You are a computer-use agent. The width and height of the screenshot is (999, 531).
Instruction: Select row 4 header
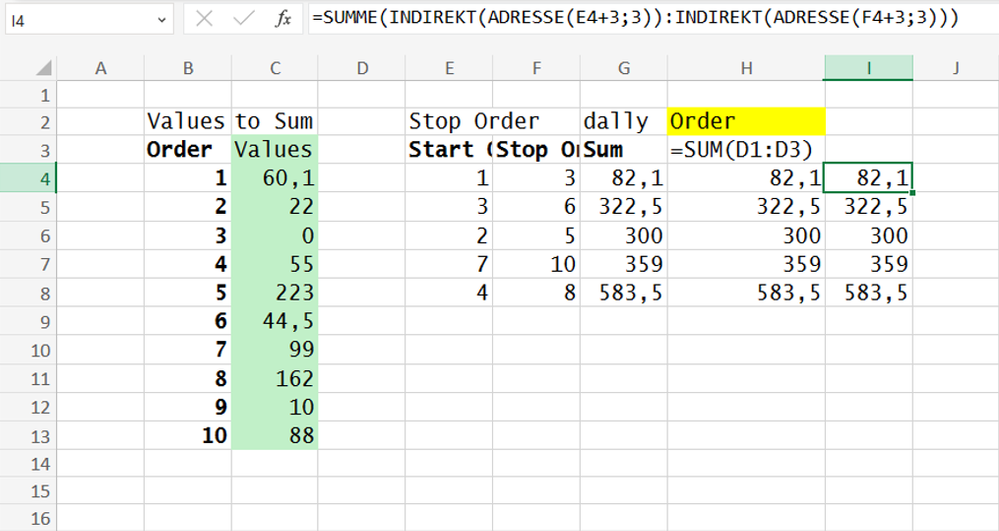pos(29,178)
